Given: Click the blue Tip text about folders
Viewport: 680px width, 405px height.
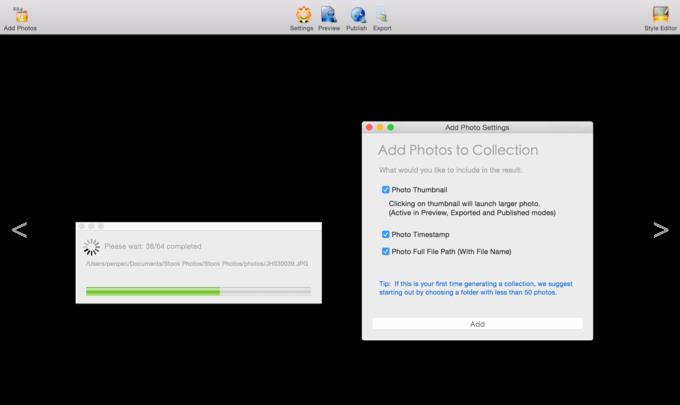Looking at the screenshot, I should (x=476, y=288).
